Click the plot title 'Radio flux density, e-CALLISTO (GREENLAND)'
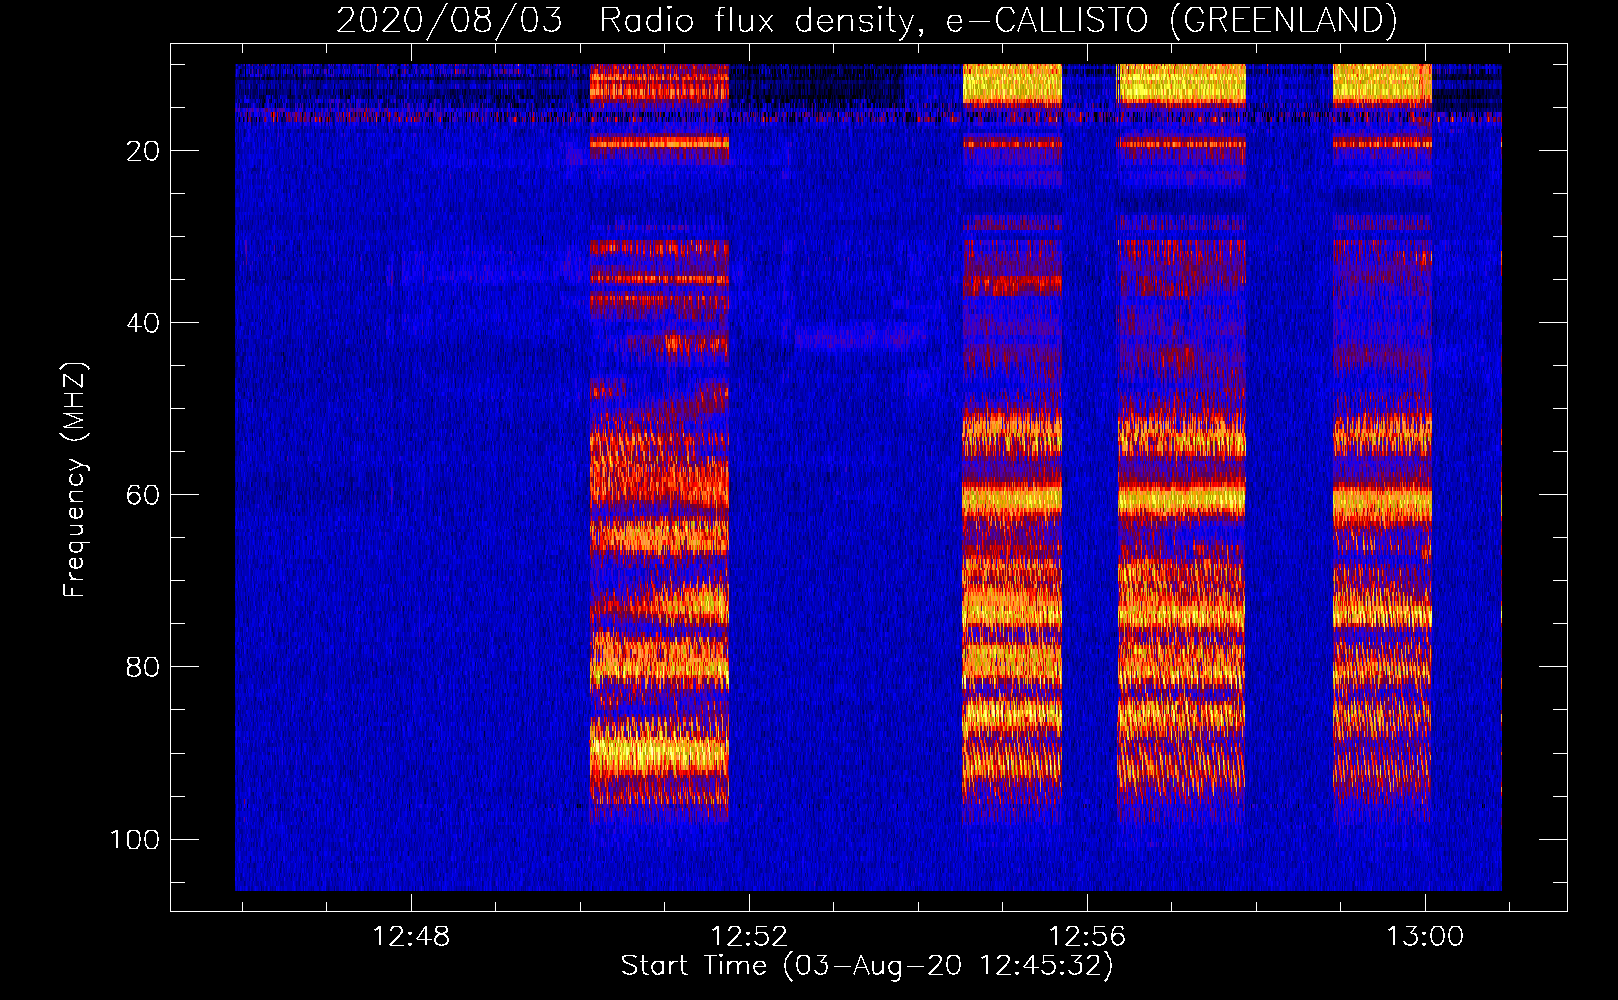This screenshot has height=1000, width=1618. tap(998, 21)
